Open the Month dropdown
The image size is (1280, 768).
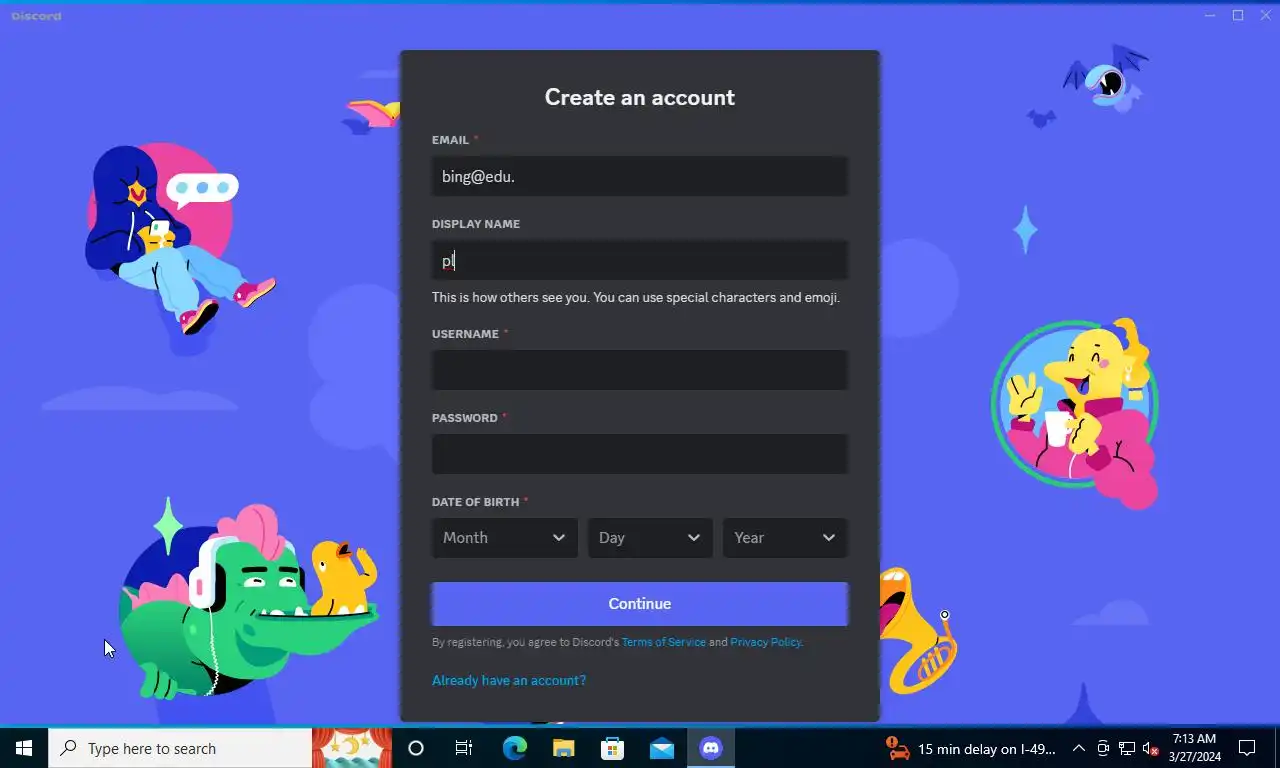point(505,538)
